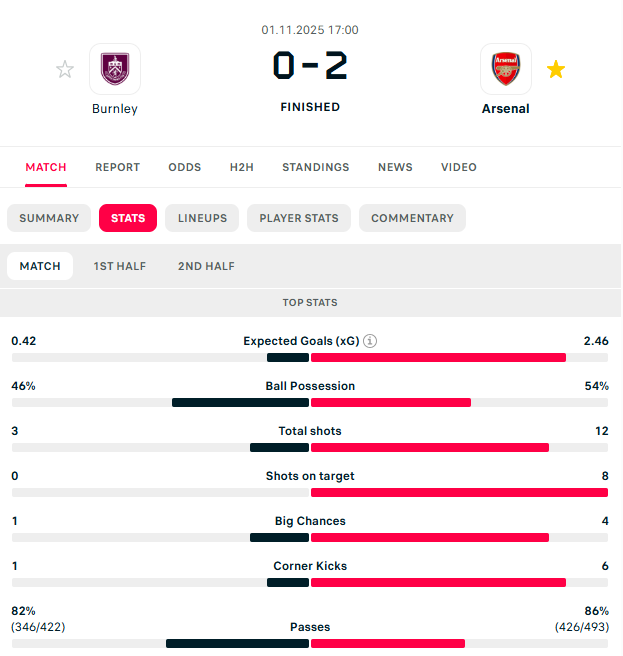Open the REPORT tab
Screen dimensions: 623x656
pos(118,167)
